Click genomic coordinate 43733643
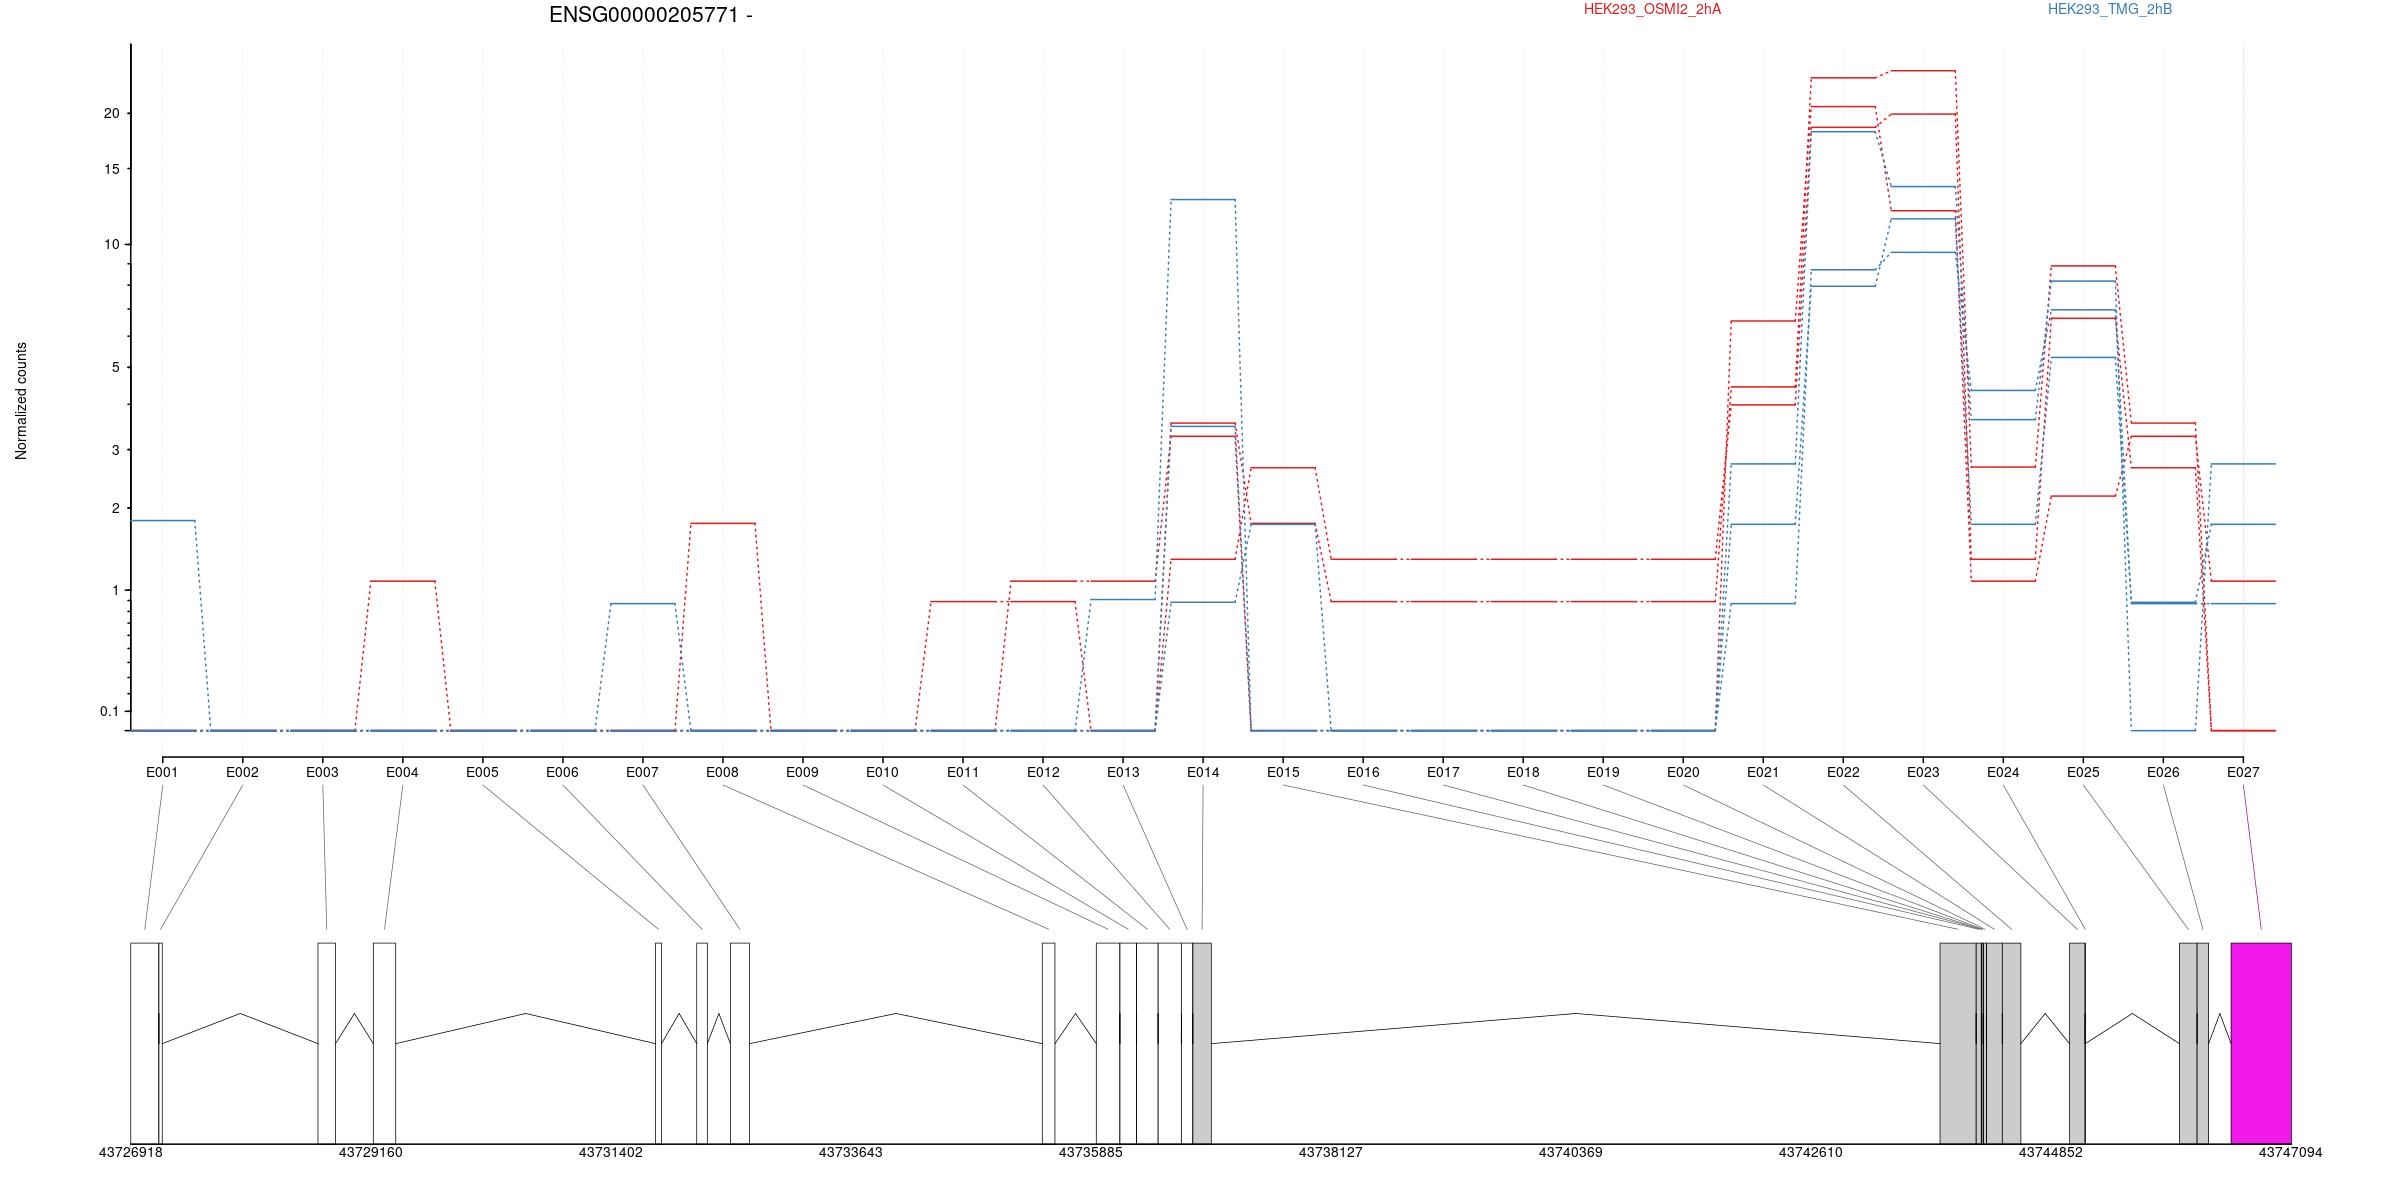This screenshot has height=1200, width=2400. pos(850,1152)
